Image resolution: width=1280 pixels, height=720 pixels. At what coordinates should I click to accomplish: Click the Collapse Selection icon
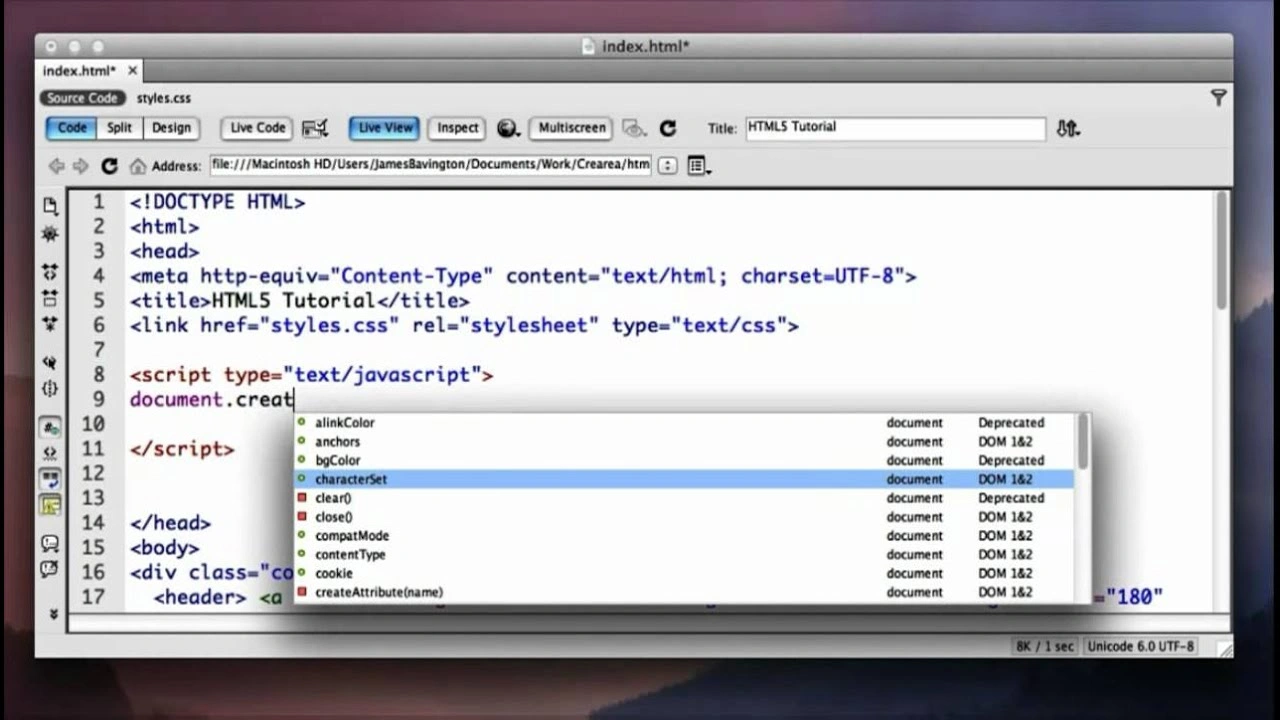[50, 298]
